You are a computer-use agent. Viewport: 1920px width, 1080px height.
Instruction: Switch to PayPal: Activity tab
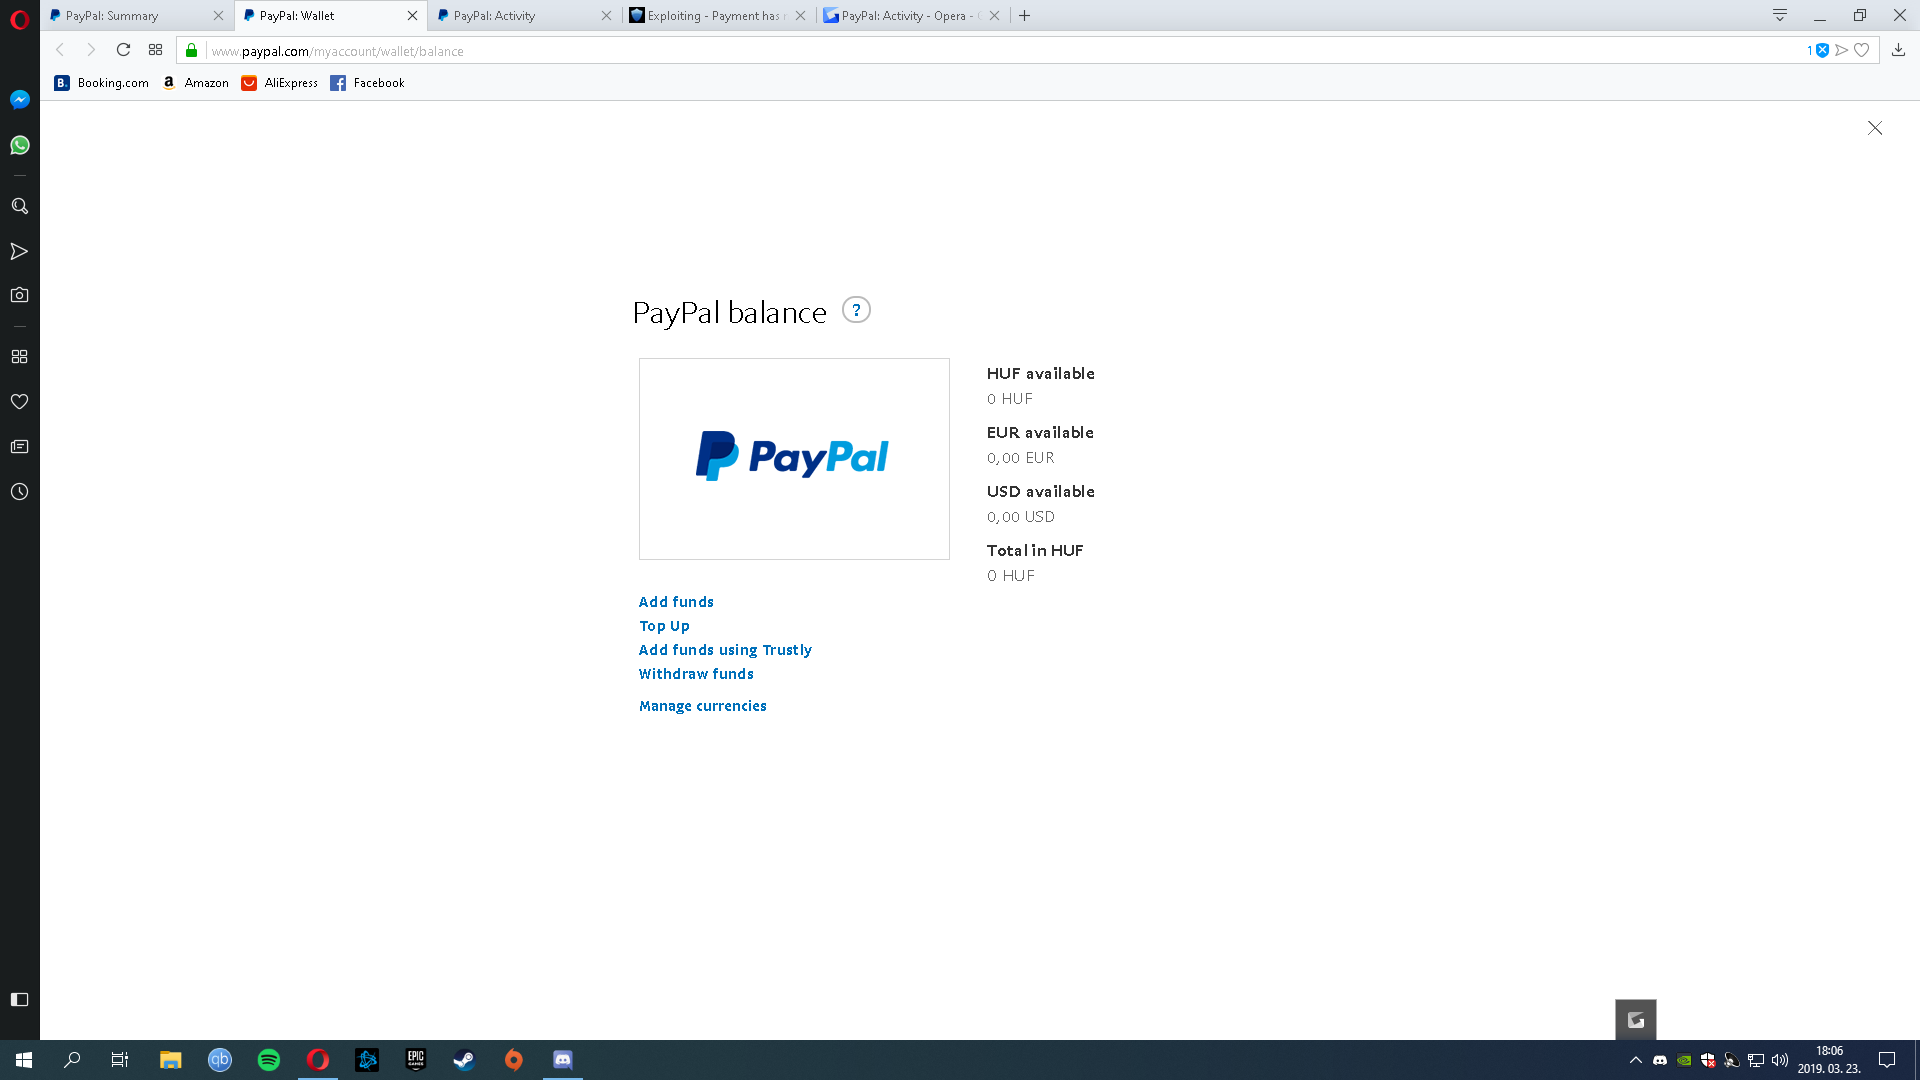click(525, 15)
